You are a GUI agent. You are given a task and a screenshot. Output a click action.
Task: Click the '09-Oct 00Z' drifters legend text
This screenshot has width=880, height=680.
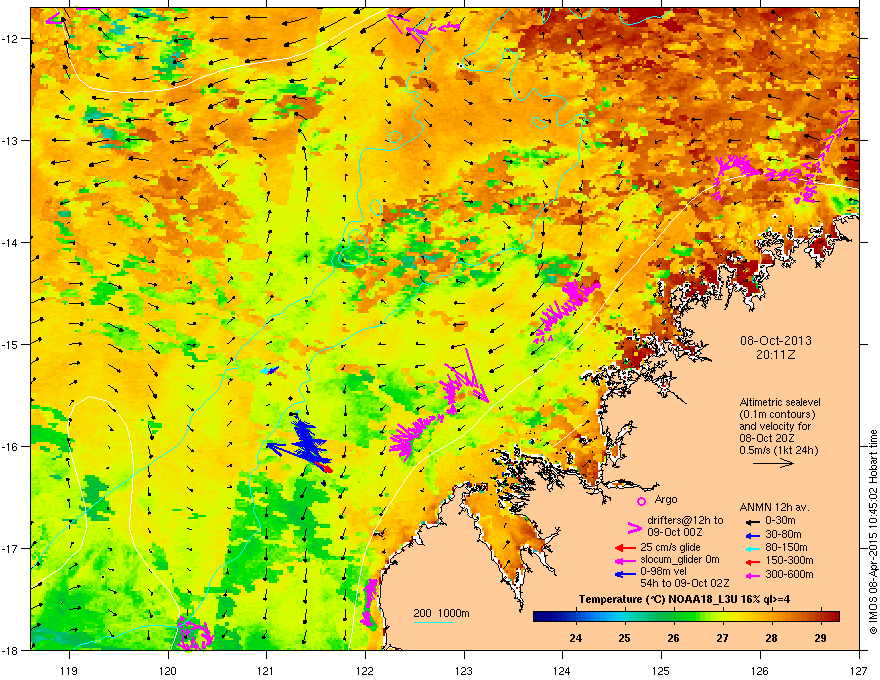point(676,532)
